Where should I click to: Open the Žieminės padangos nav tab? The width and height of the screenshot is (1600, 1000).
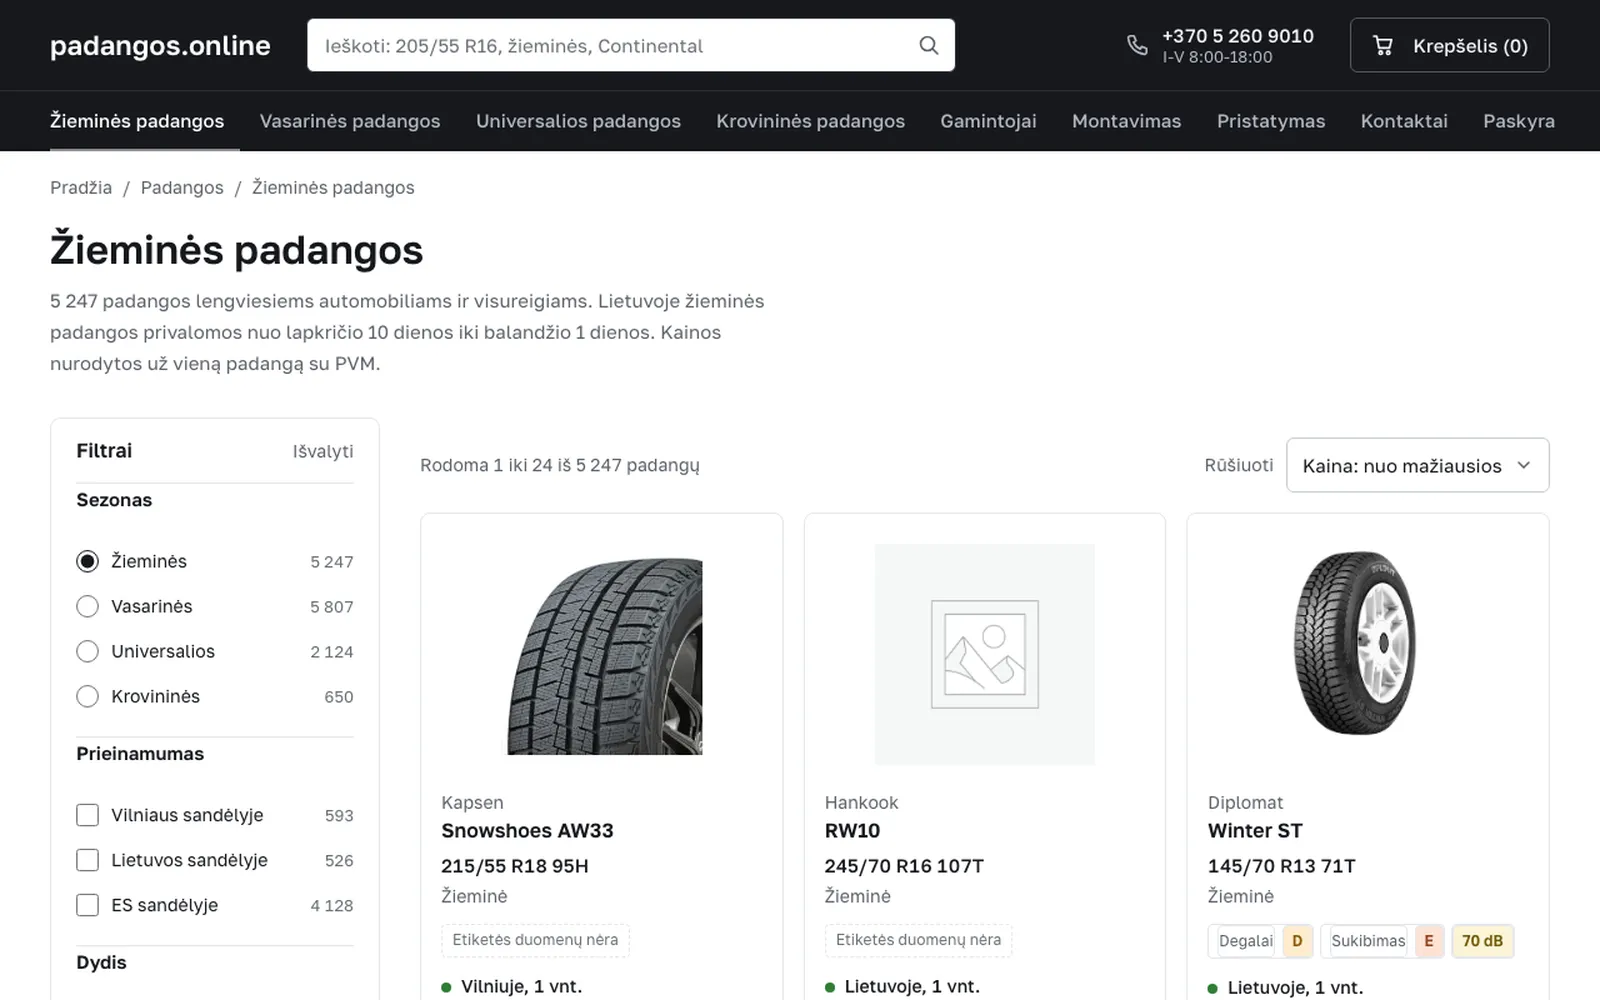(137, 121)
